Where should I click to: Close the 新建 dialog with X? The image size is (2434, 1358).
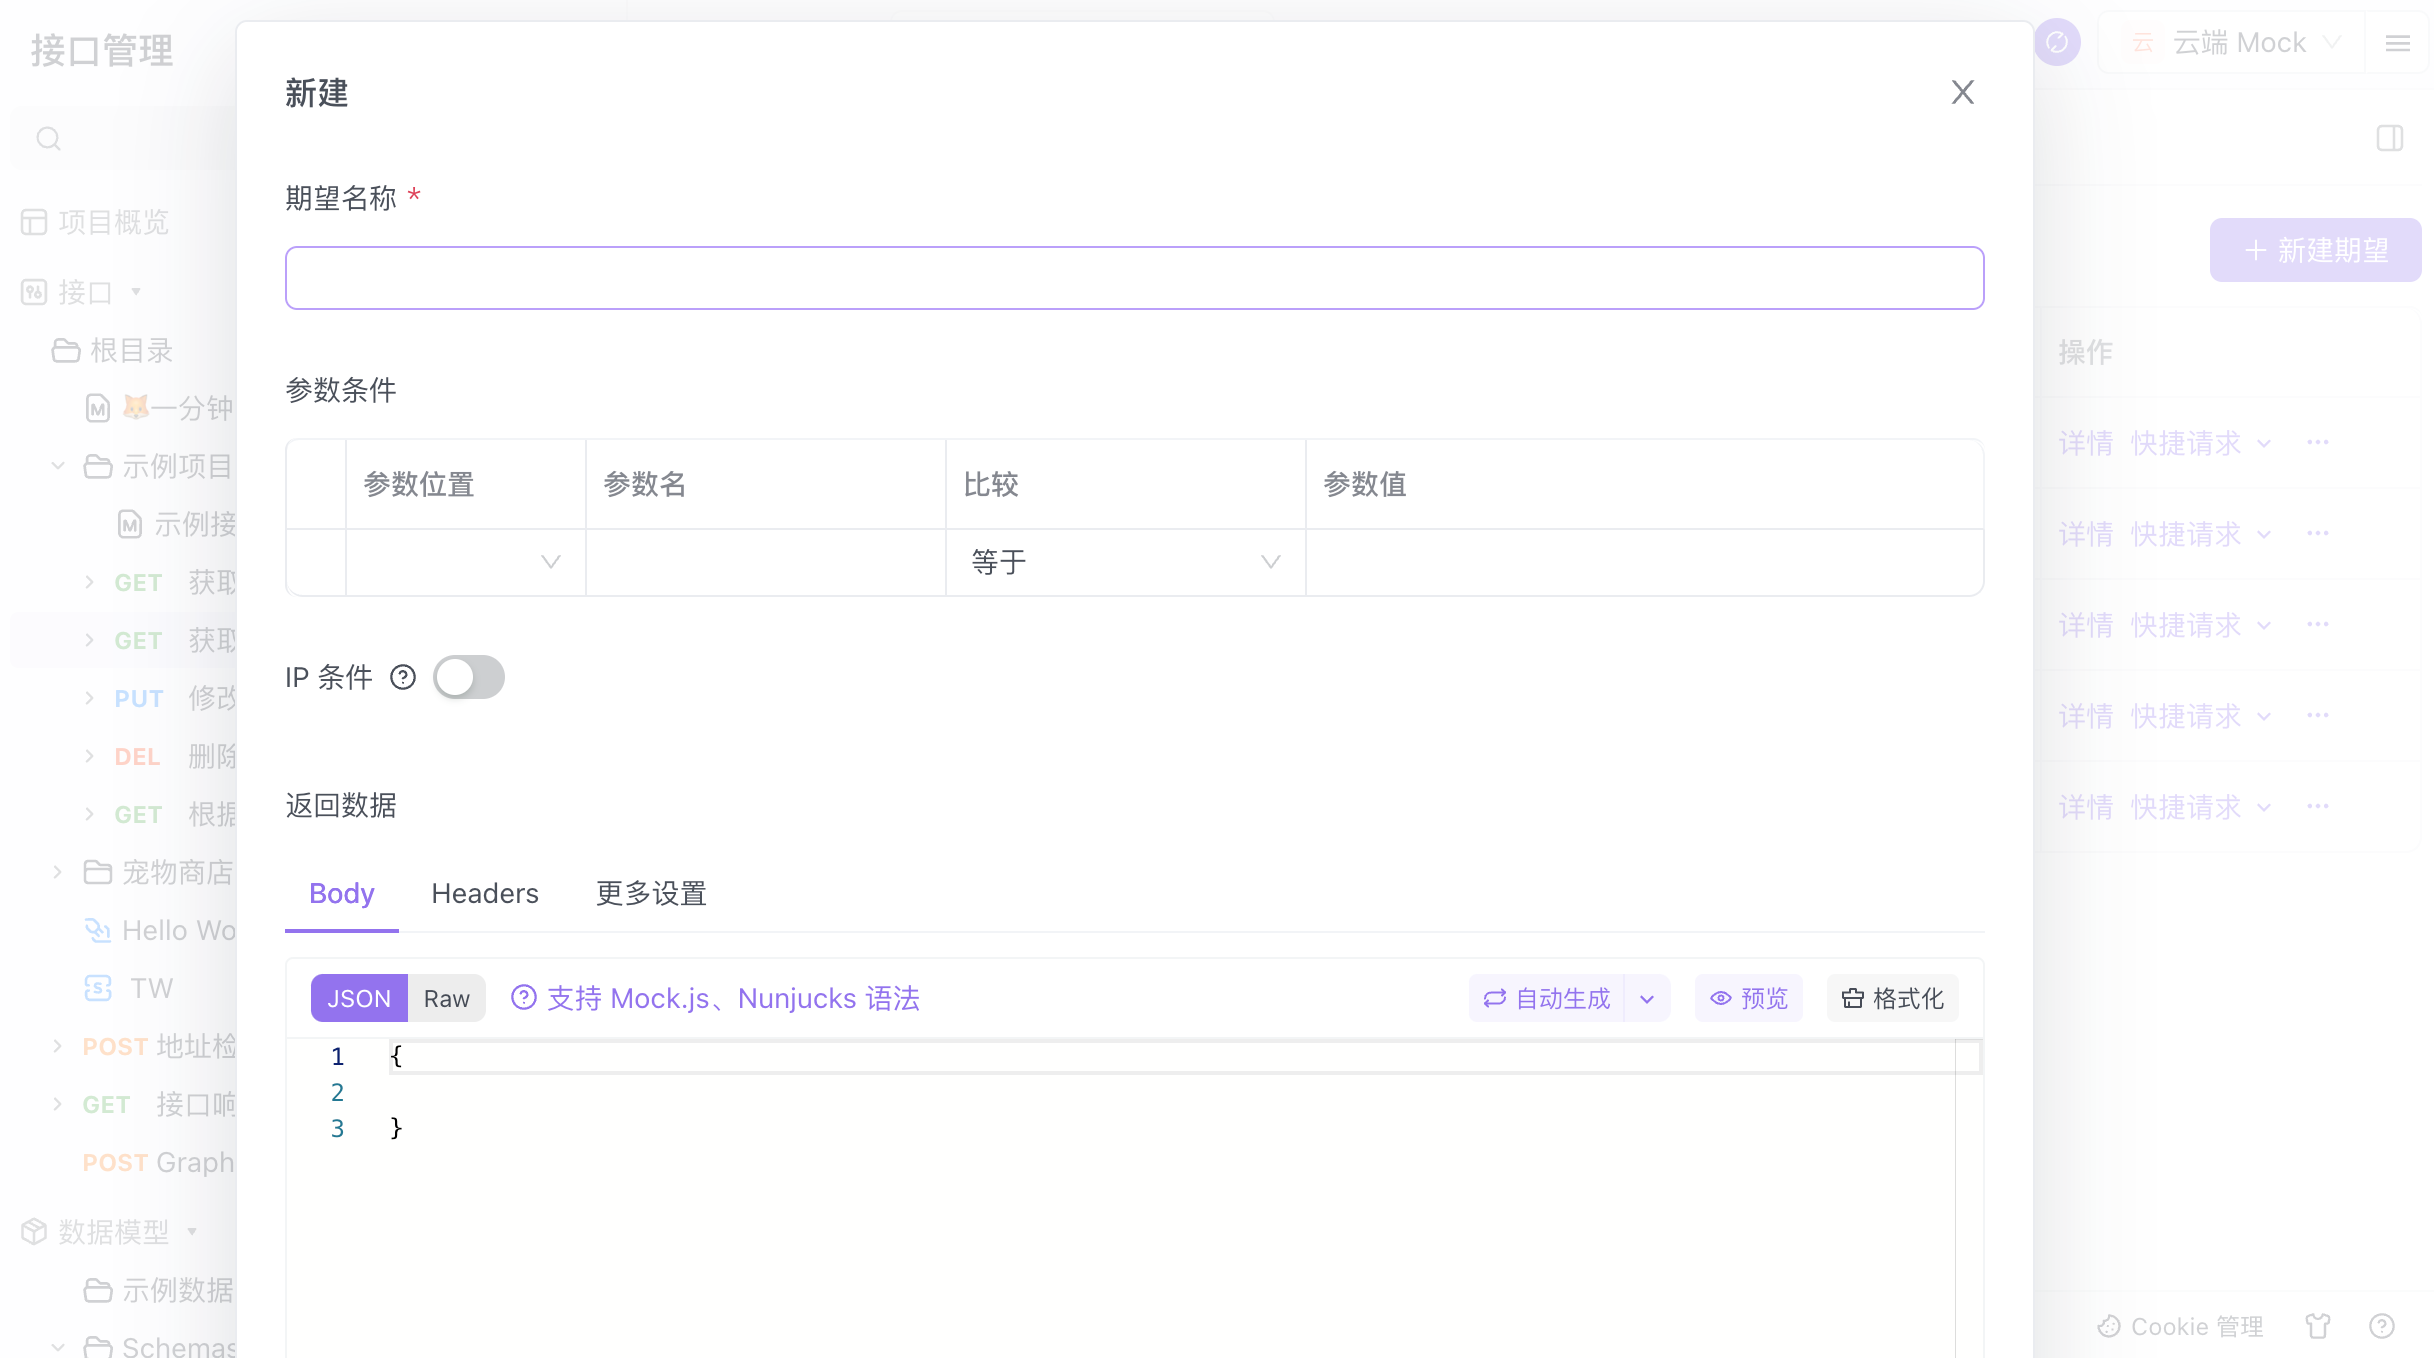click(x=1962, y=92)
